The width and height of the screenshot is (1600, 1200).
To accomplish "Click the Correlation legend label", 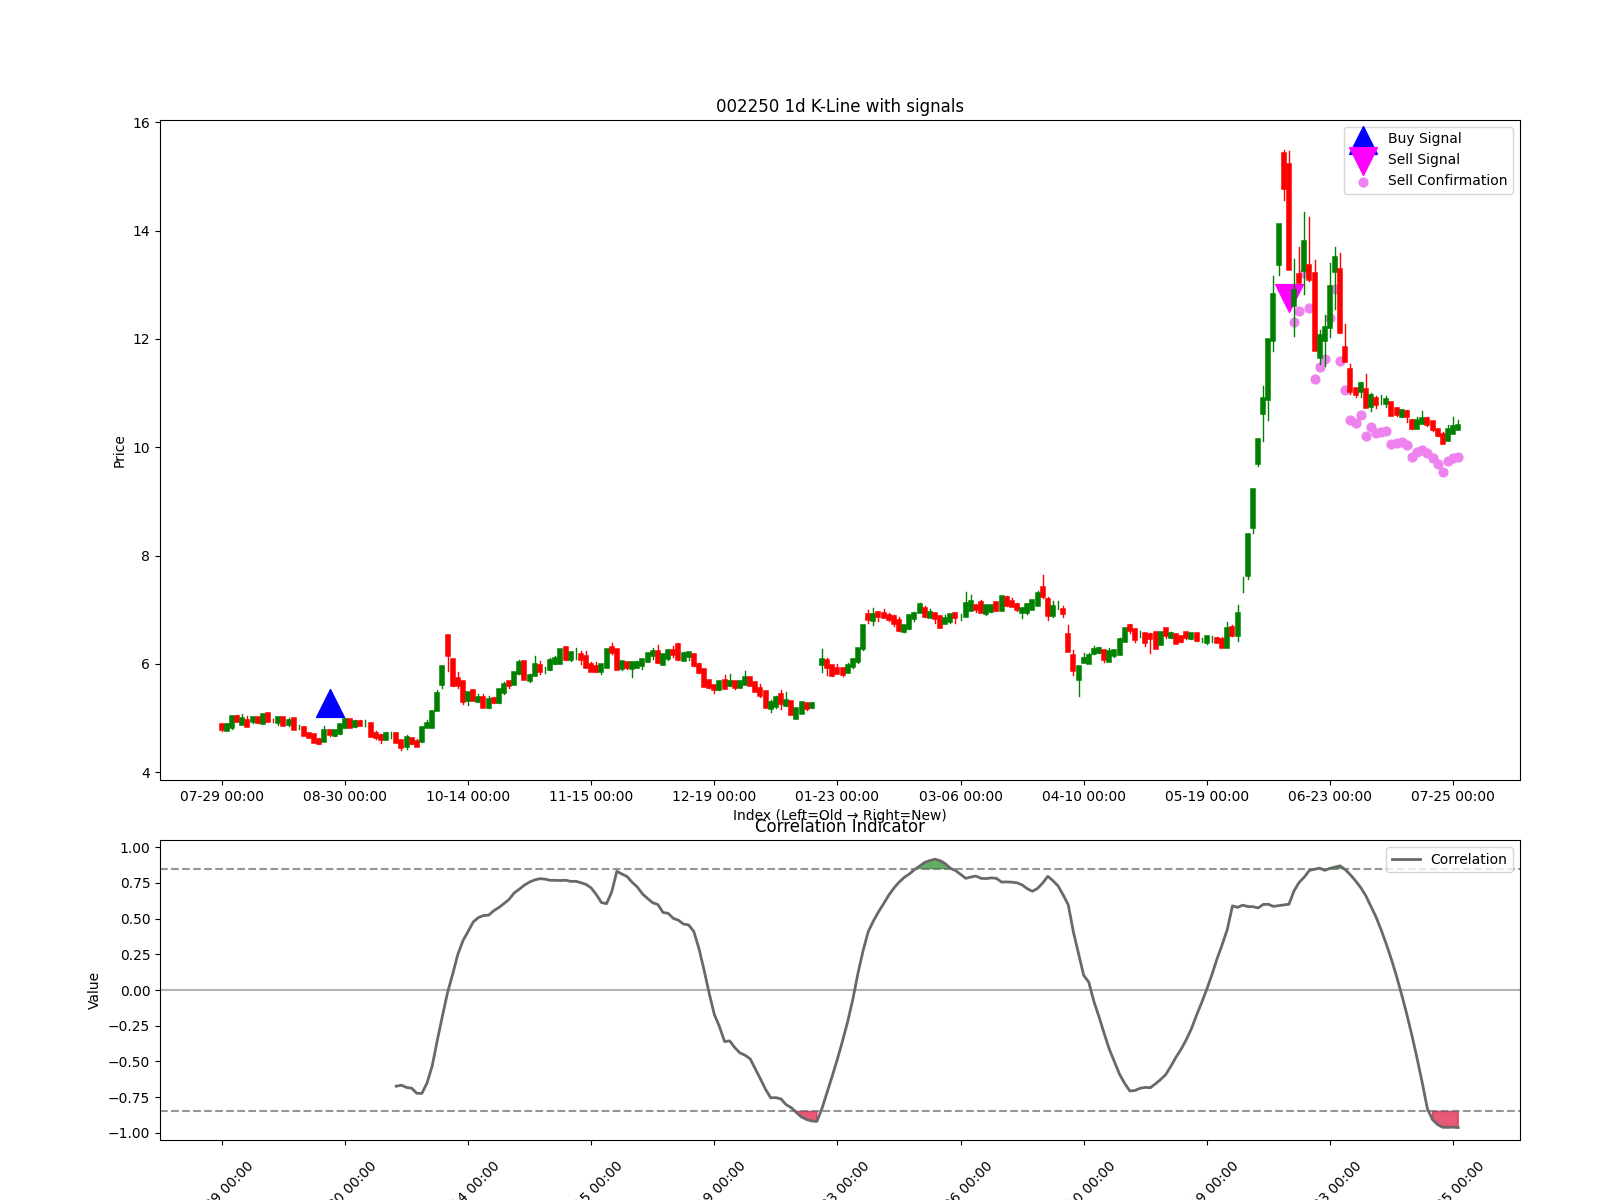I will coord(1468,860).
